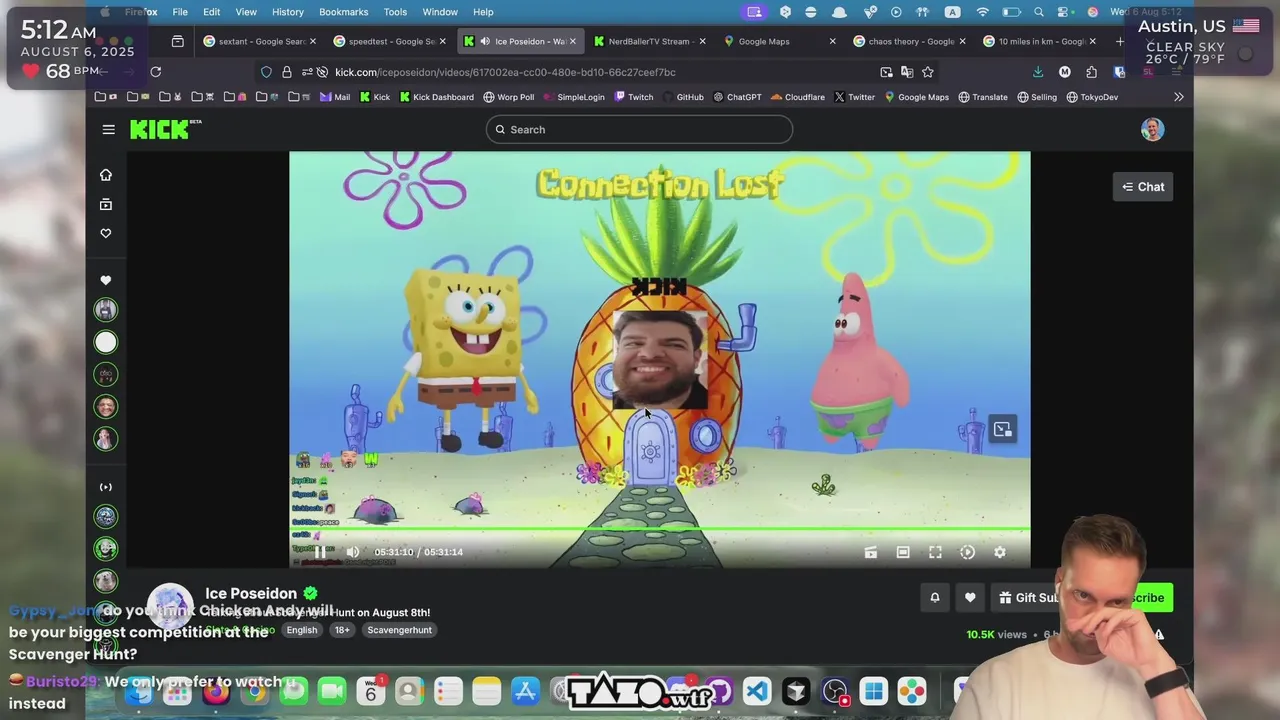Screen dimensions: 1280x720
Task: Open SimpleLogin bookmark
Action: [573, 97]
